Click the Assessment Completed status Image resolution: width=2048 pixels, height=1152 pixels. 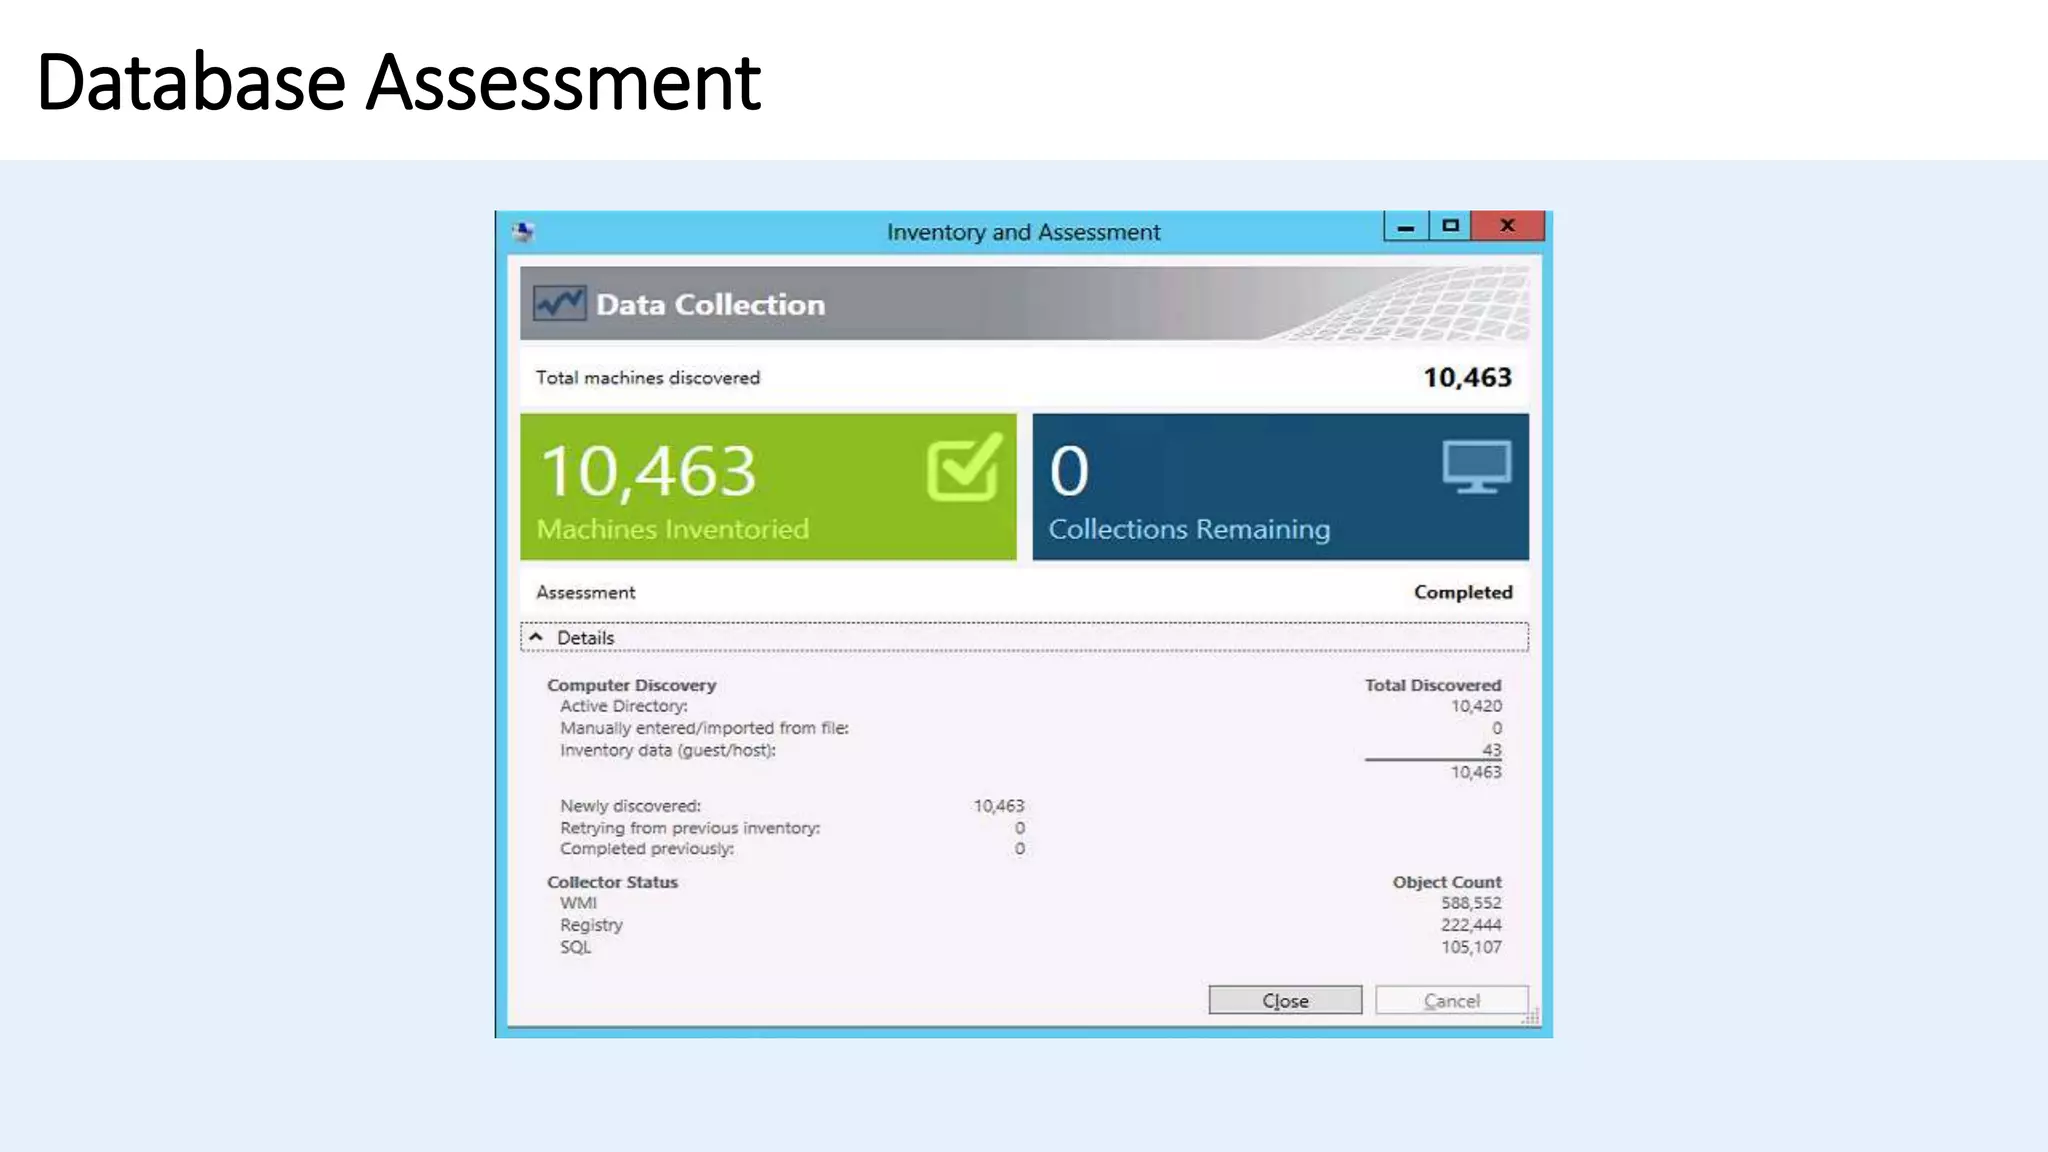(x=1463, y=592)
